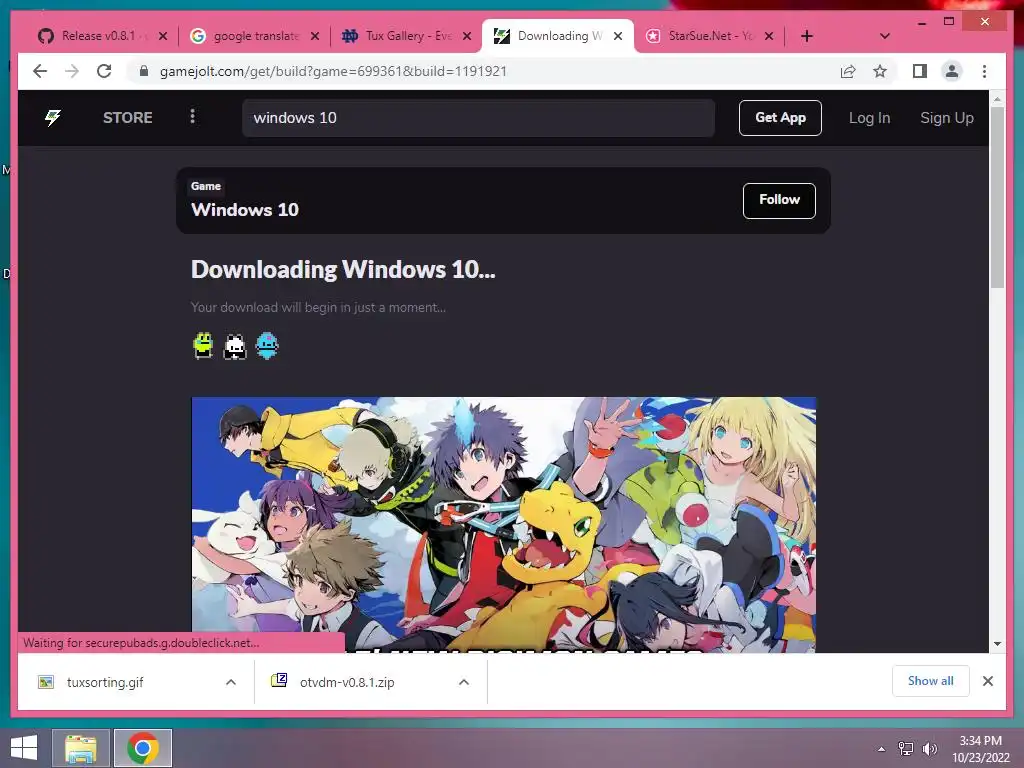
Task: Click the green pixel character avatar
Action: (203, 345)
